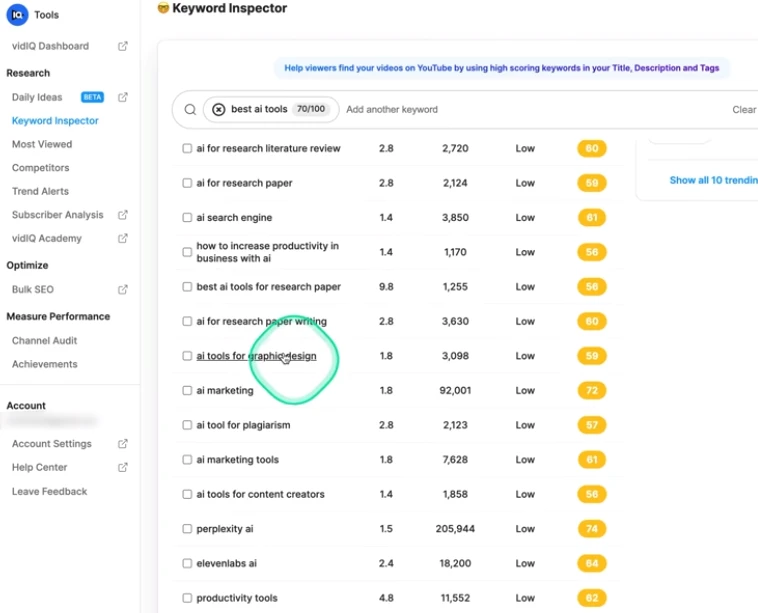The width and height of the screenshot is (758, 613).
Task: Go to Competitors section
Action: [x=41, y=168]
